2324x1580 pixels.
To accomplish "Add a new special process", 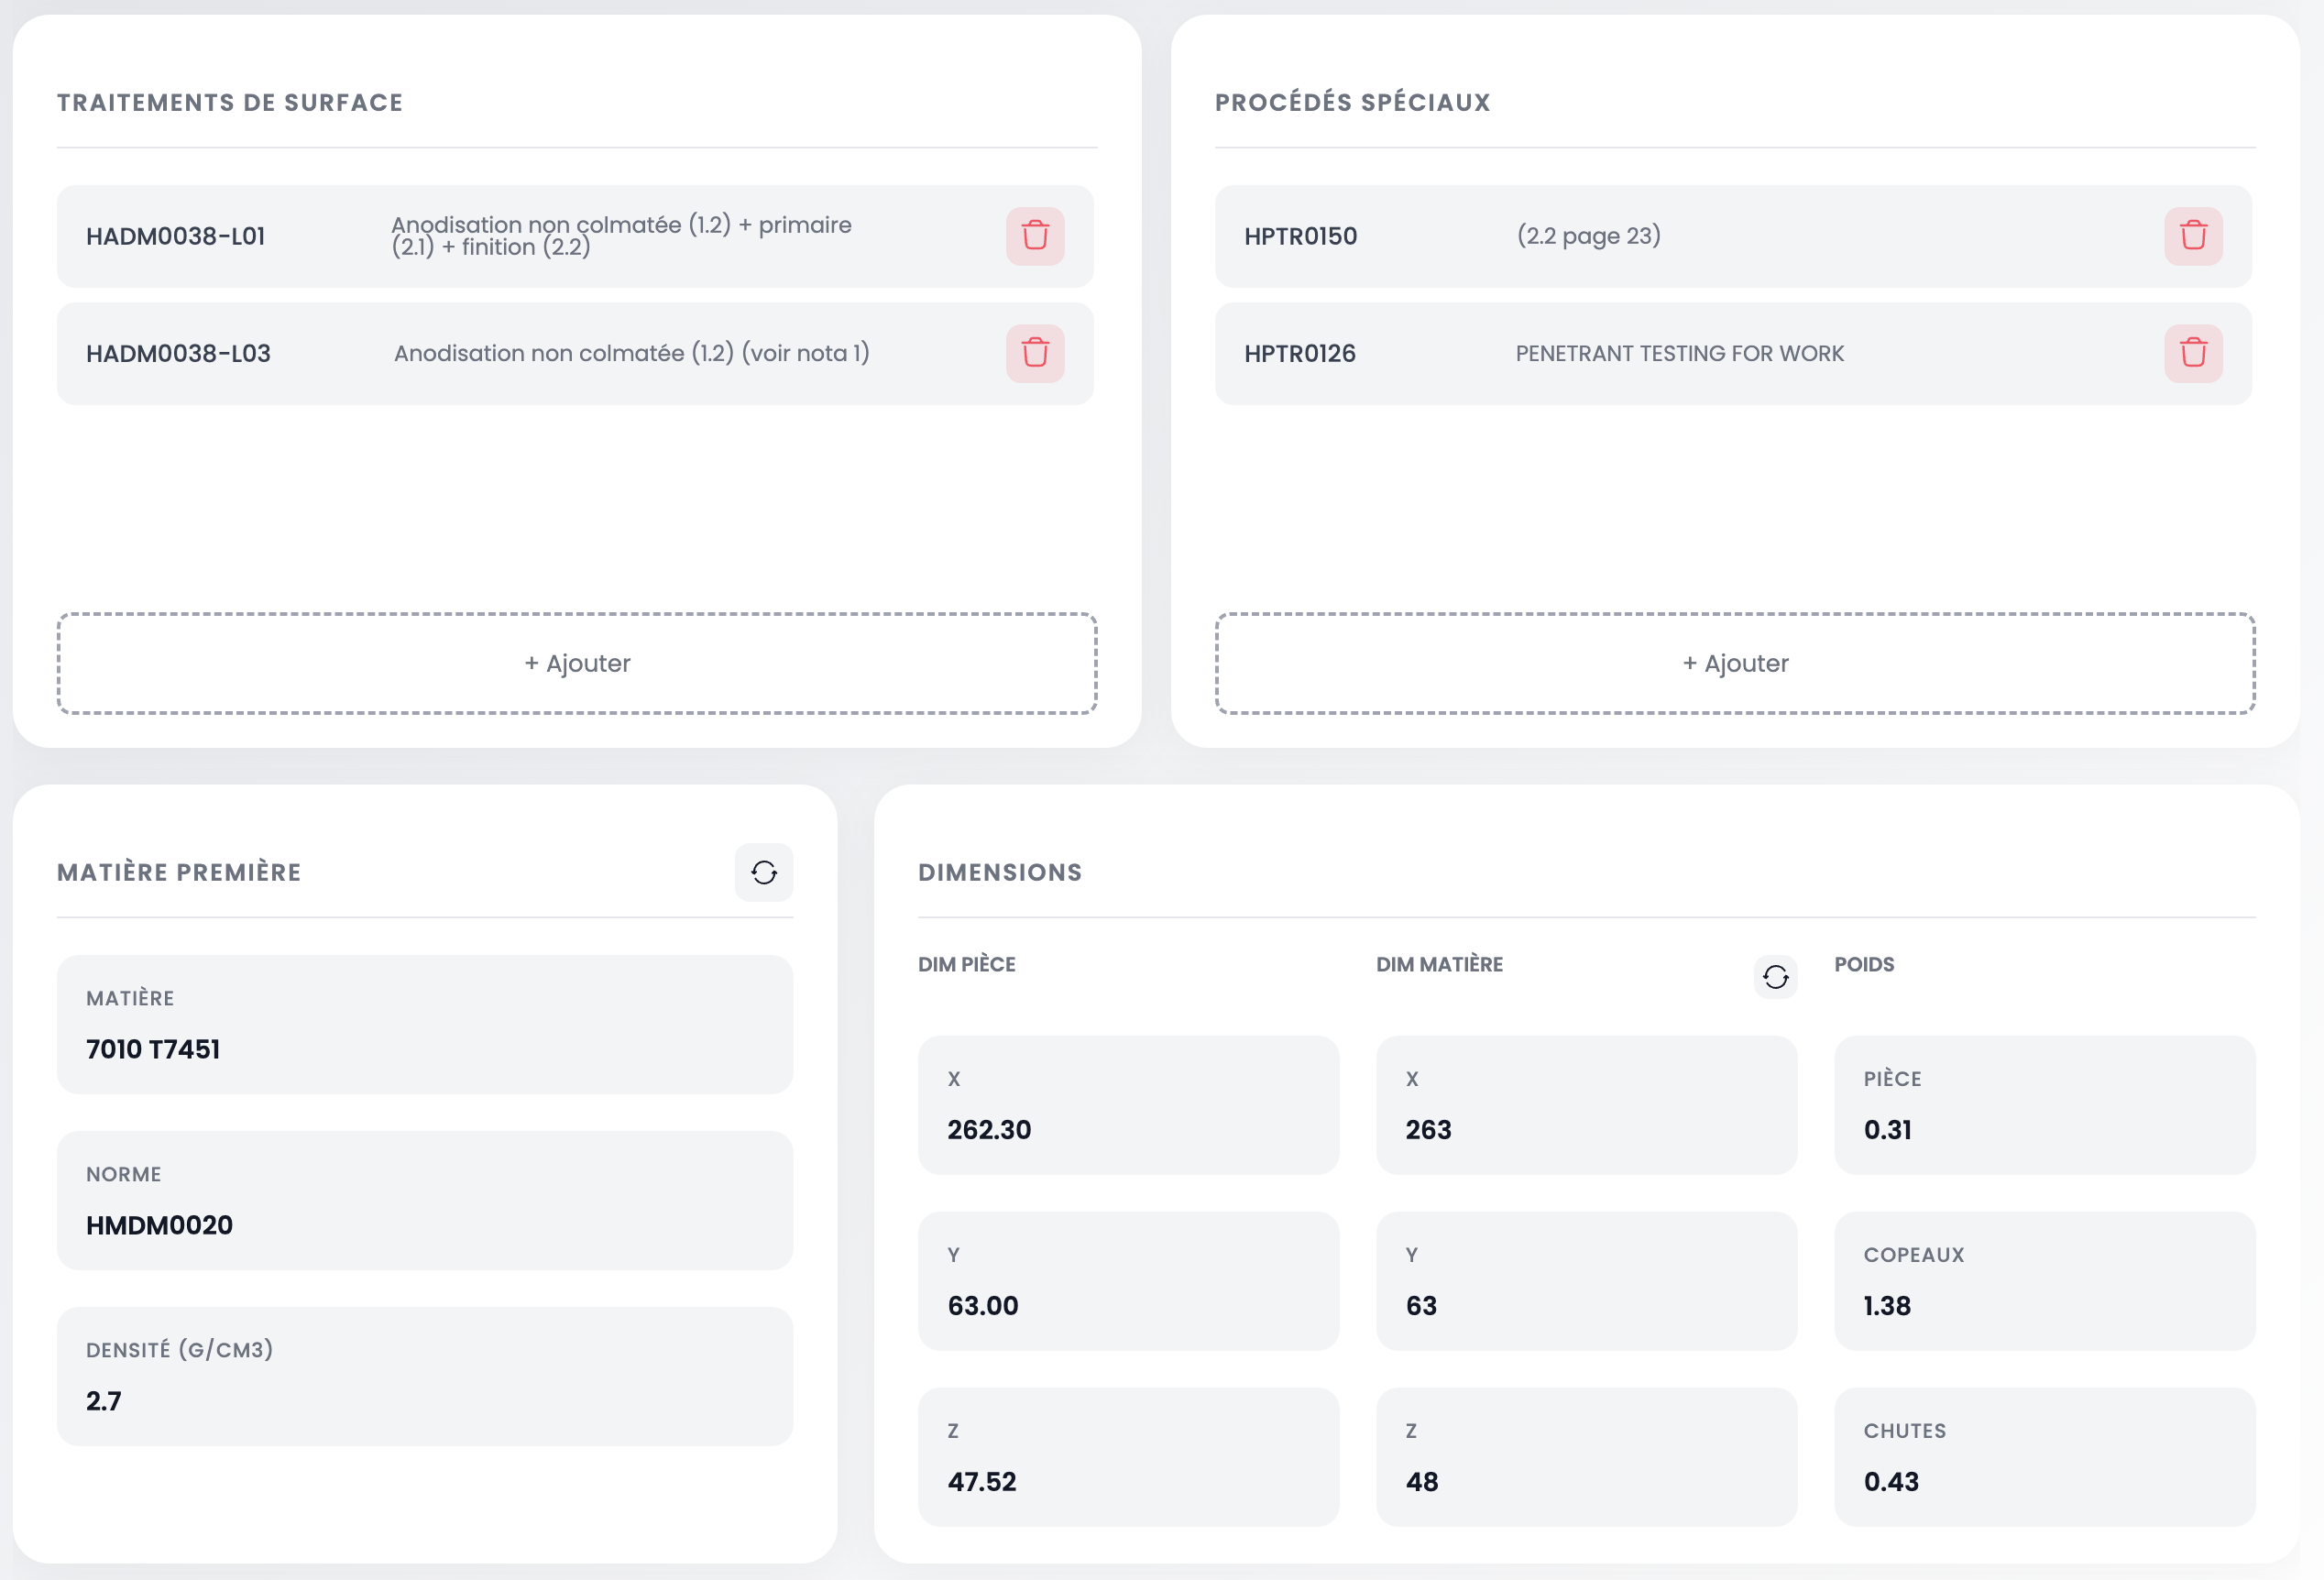I will 1734,663.
